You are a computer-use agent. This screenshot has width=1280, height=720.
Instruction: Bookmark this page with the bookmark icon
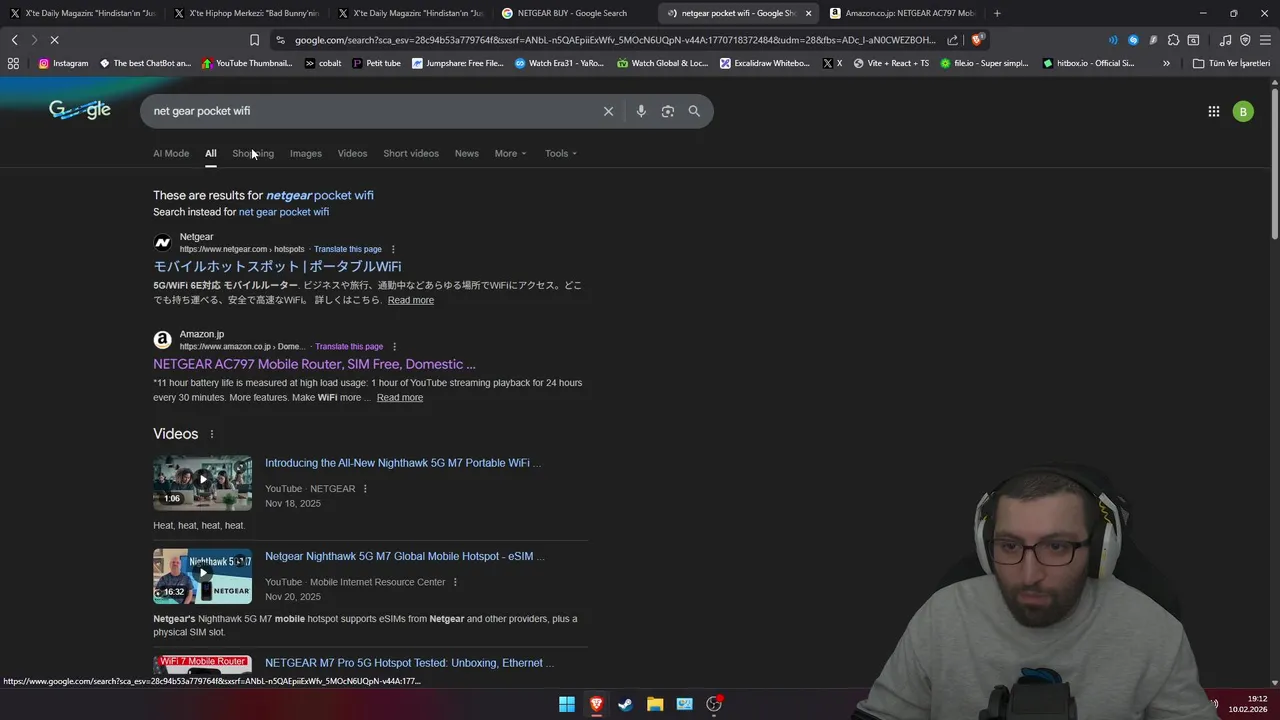[x=254, y=40]
